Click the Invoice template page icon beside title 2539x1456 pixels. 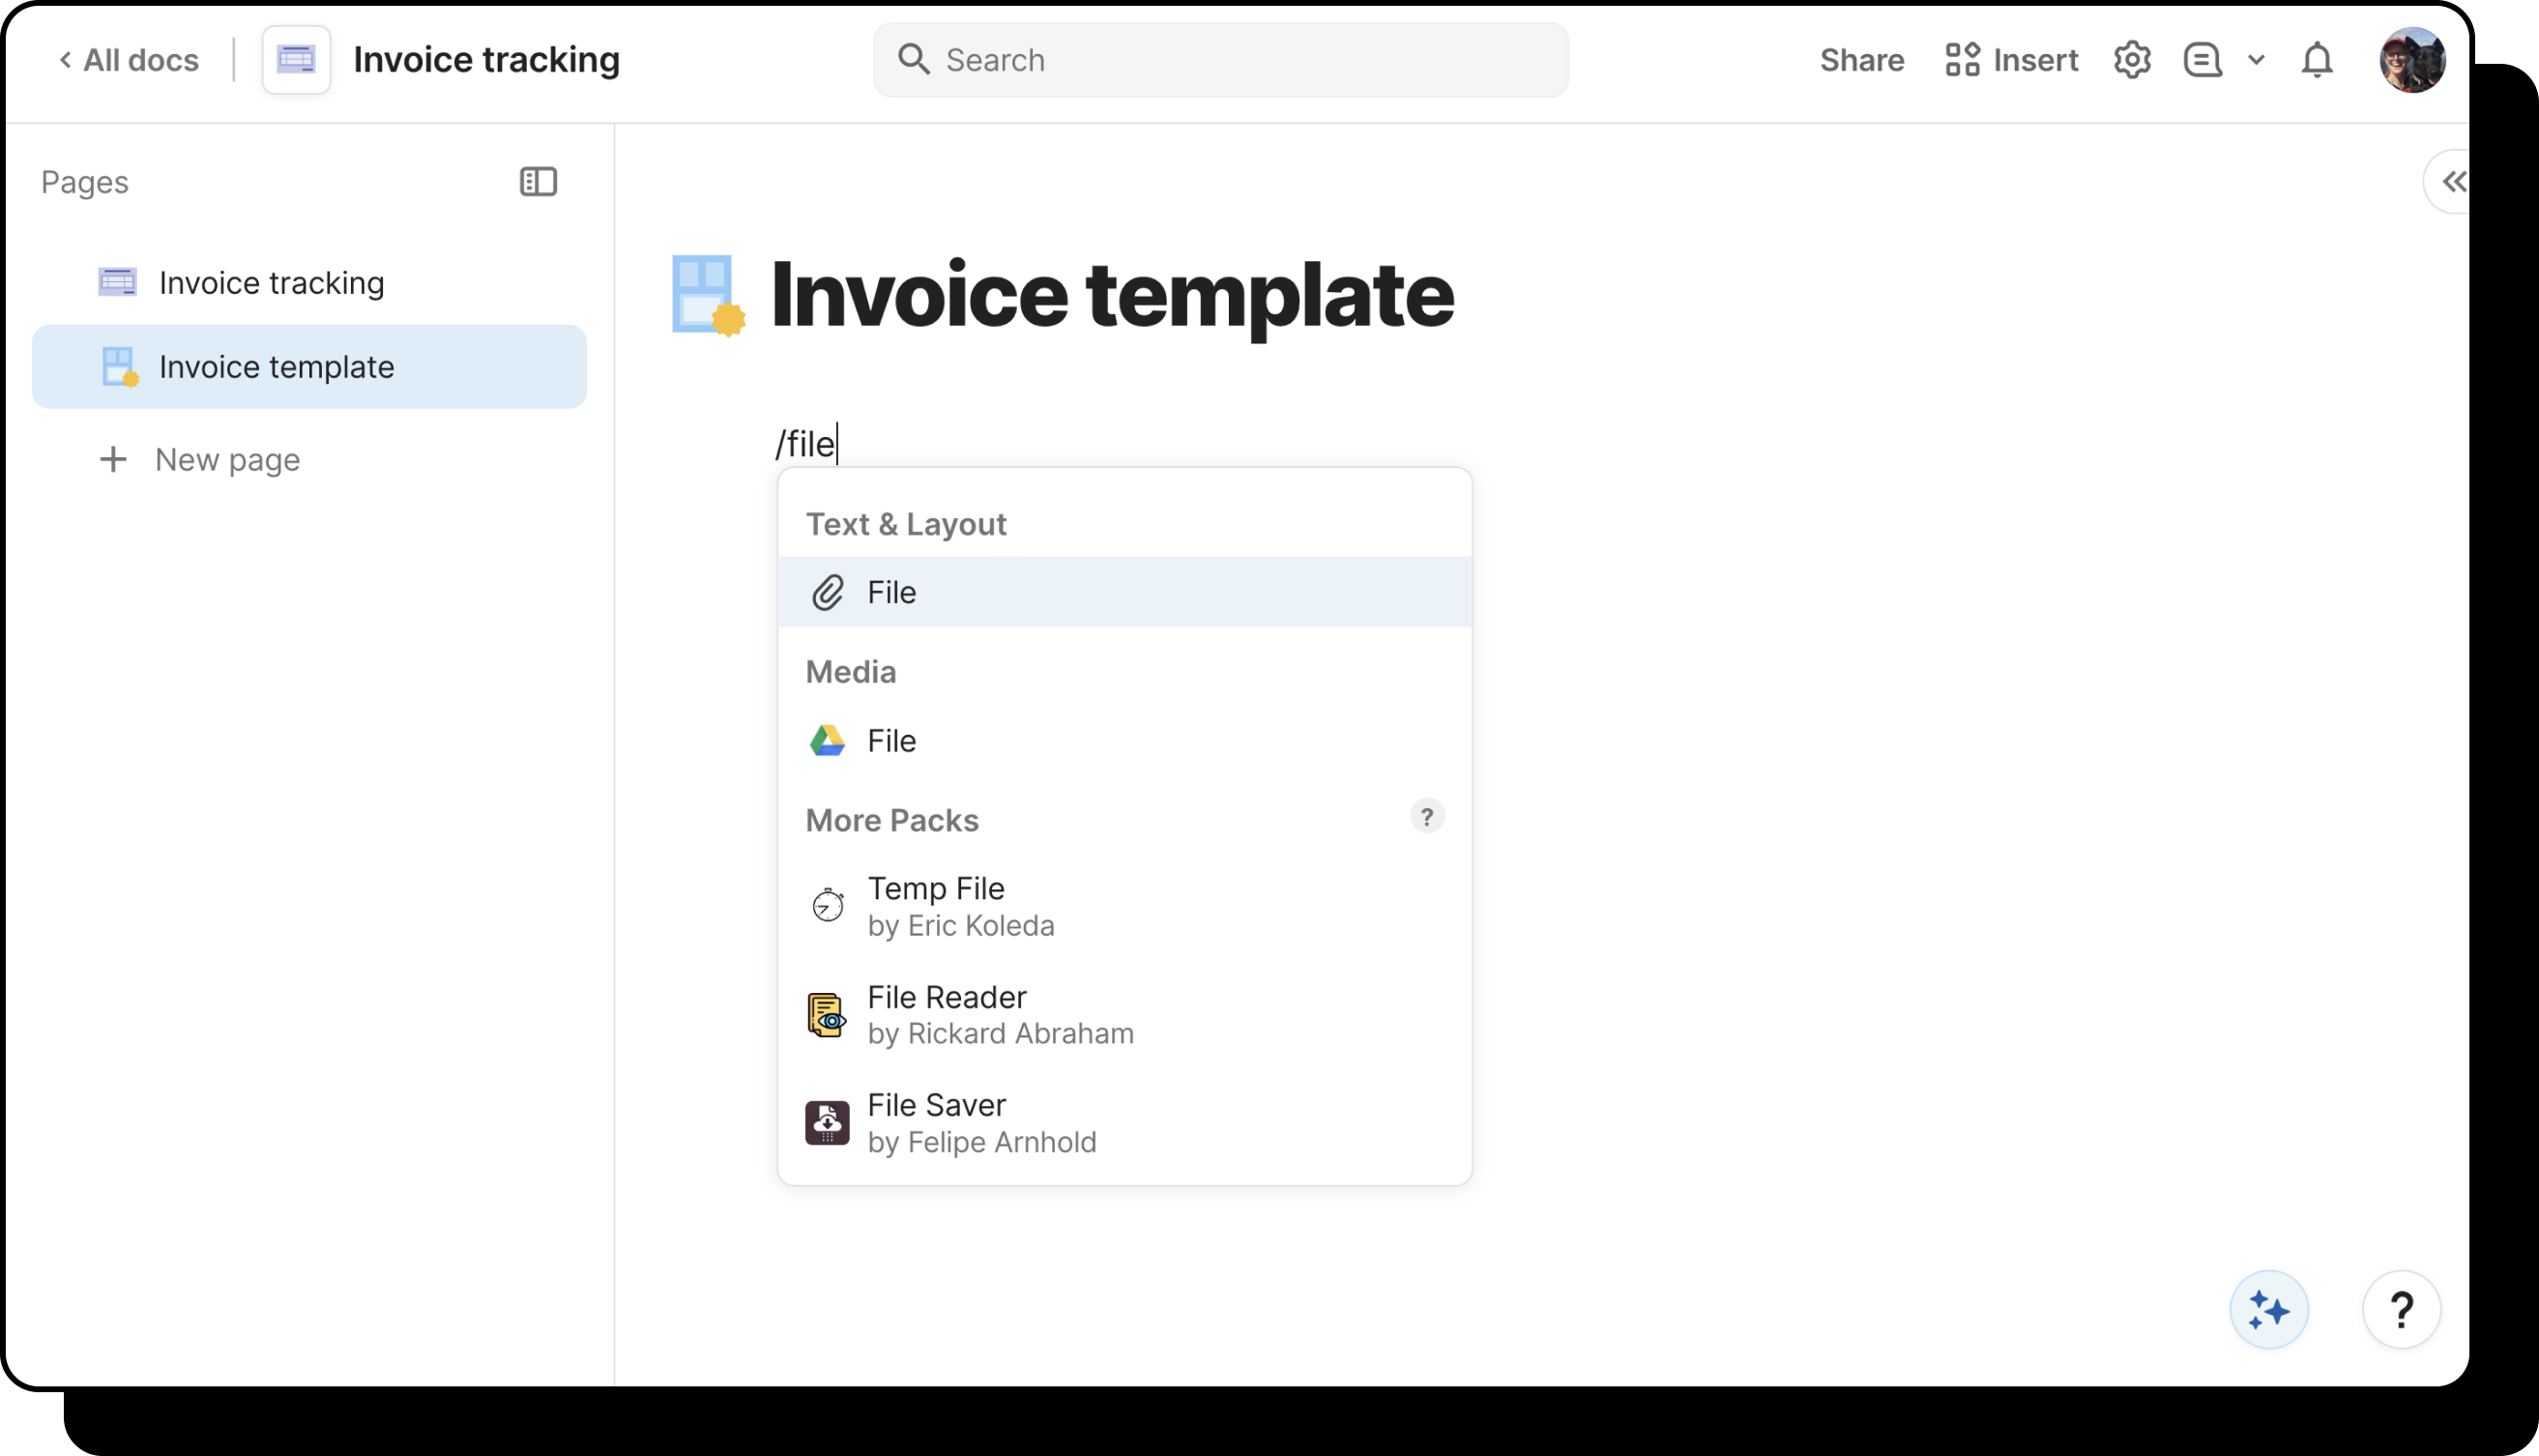click(708, 295)
